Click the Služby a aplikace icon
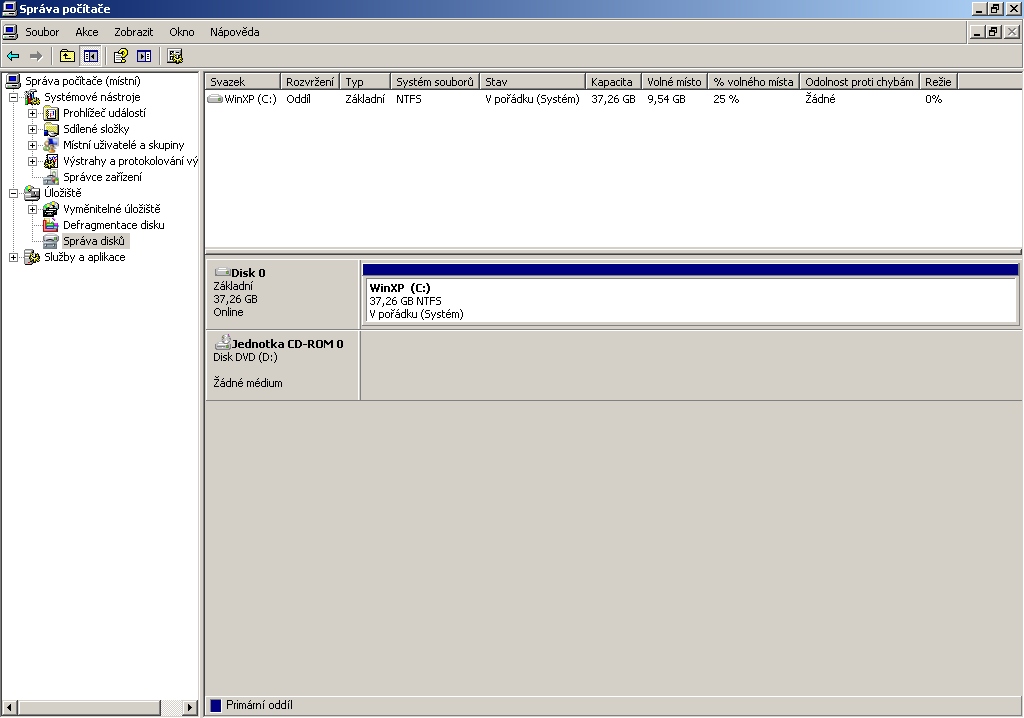The height and width of the screenshot is (718, 1024). pyautogui.click(x=32, y=257)
